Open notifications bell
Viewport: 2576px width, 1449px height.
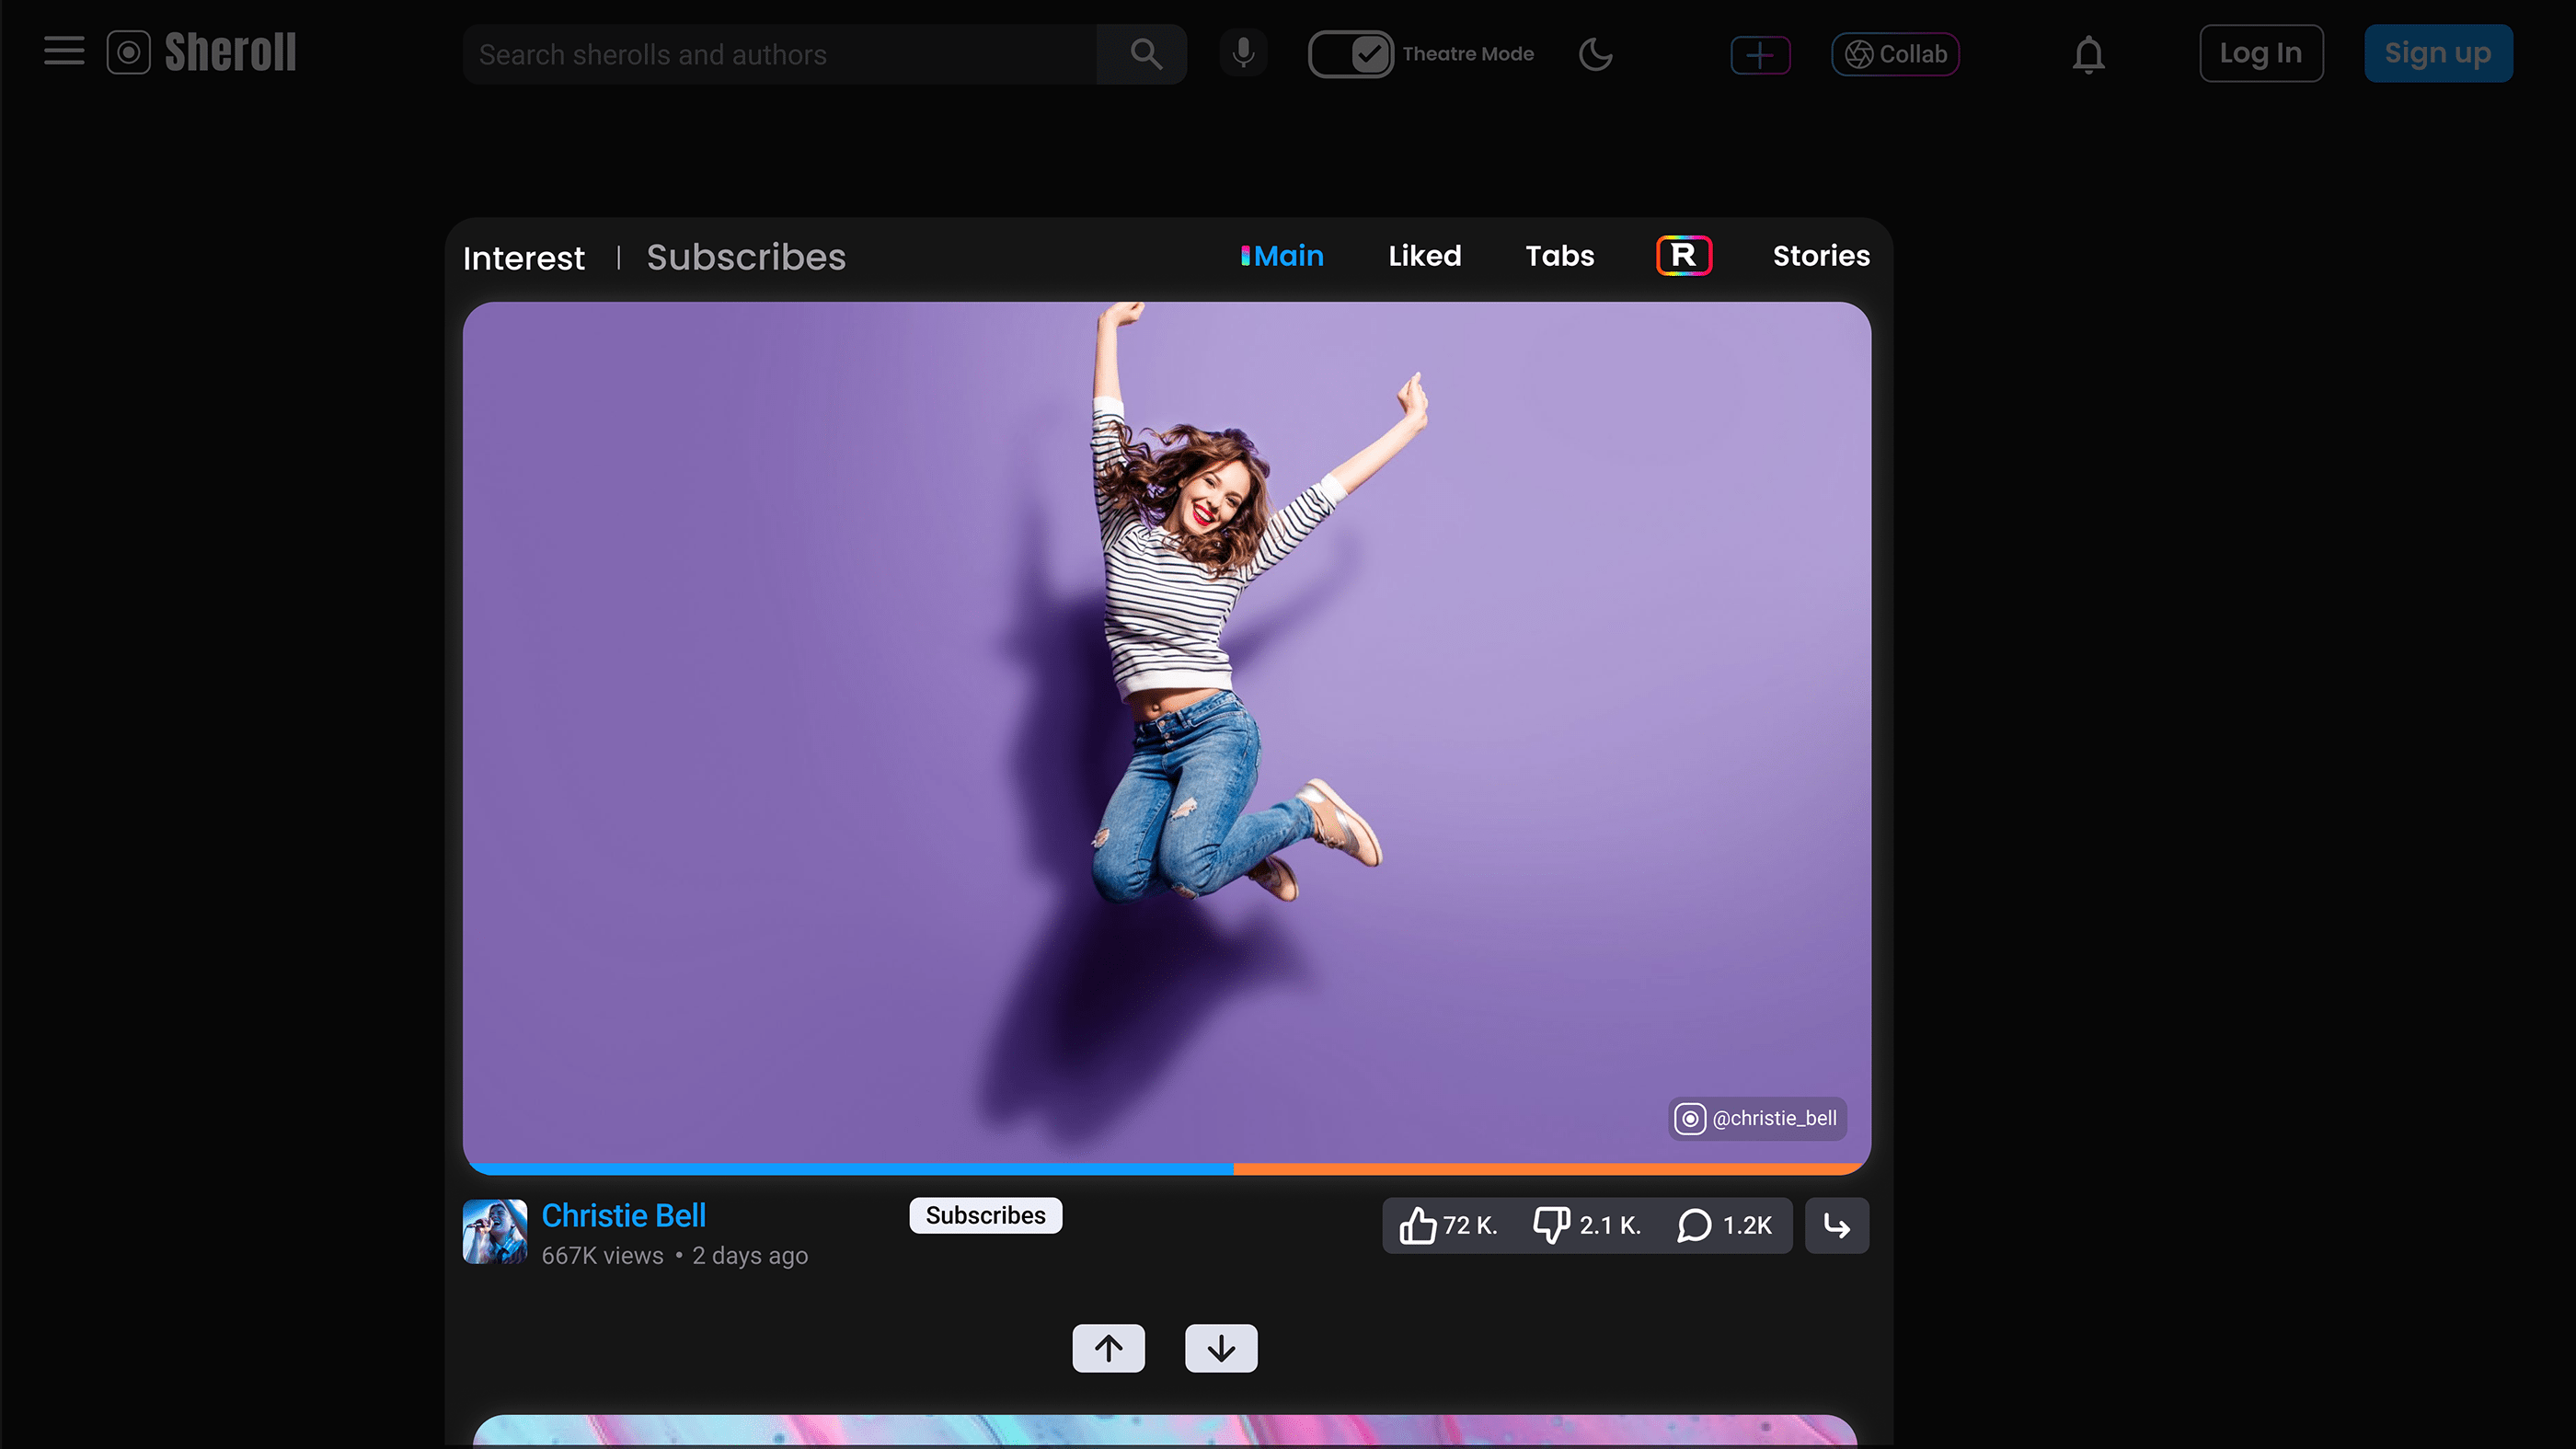(x=2088, y=54)
